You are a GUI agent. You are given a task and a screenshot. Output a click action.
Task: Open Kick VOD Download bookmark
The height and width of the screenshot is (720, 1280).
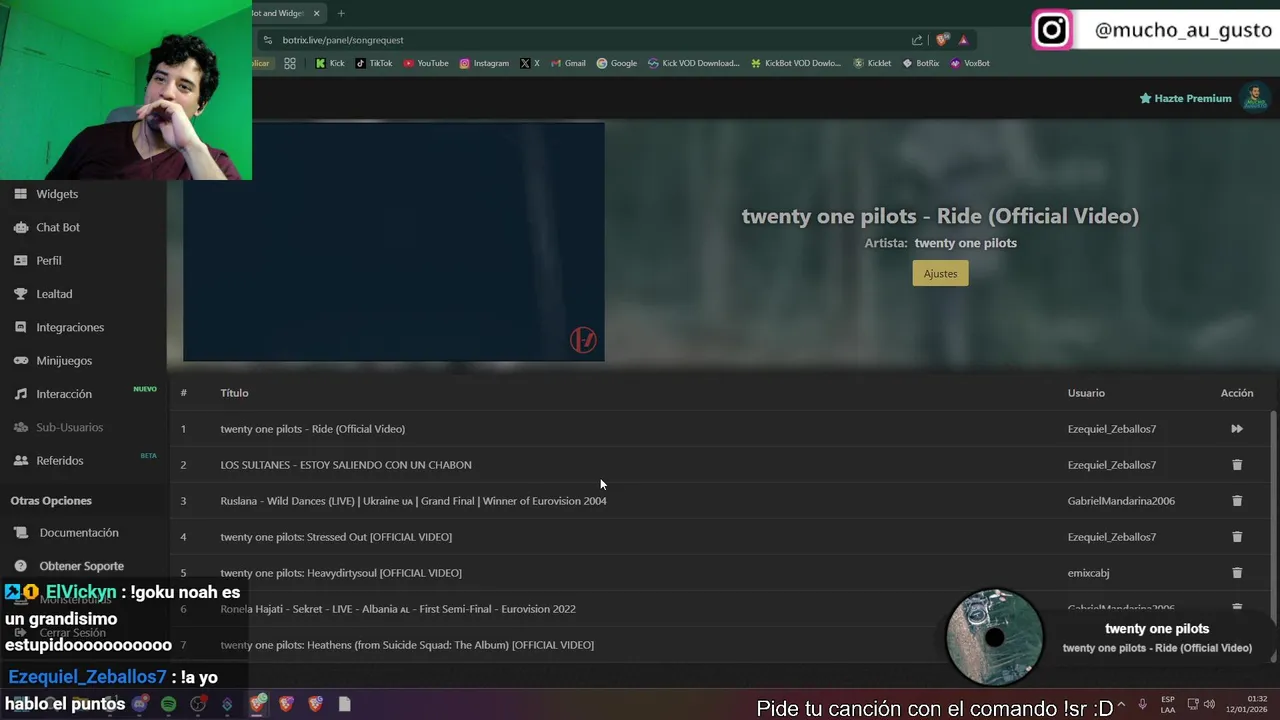coord(694,63)
